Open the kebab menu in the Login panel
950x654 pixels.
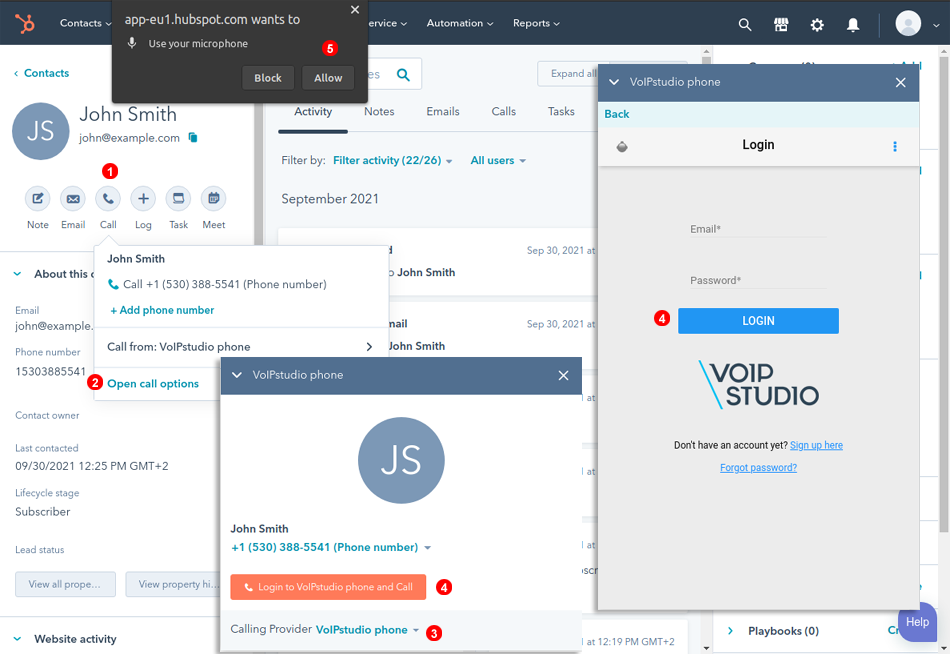point(895,146)
